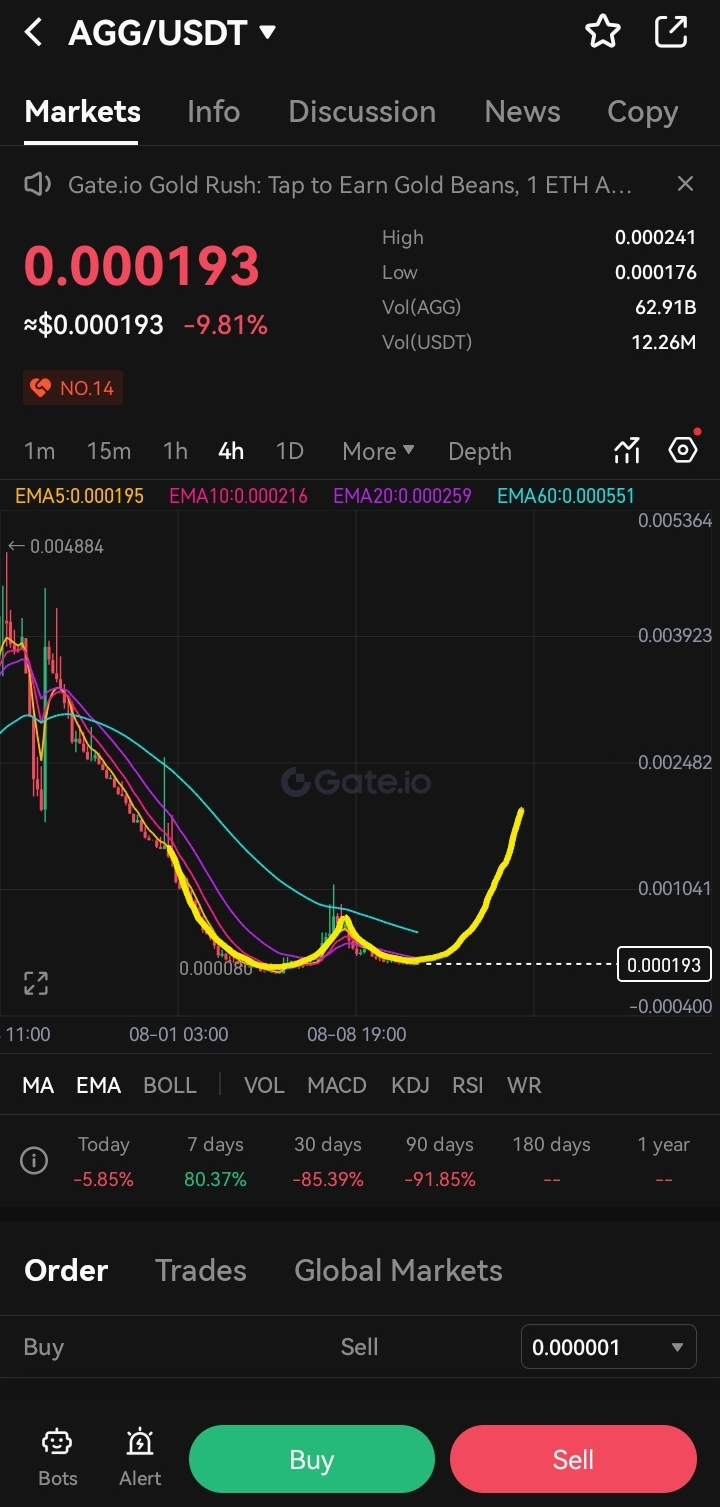Tap the 7 days 80.37% stat

[x=215, y=1161]
